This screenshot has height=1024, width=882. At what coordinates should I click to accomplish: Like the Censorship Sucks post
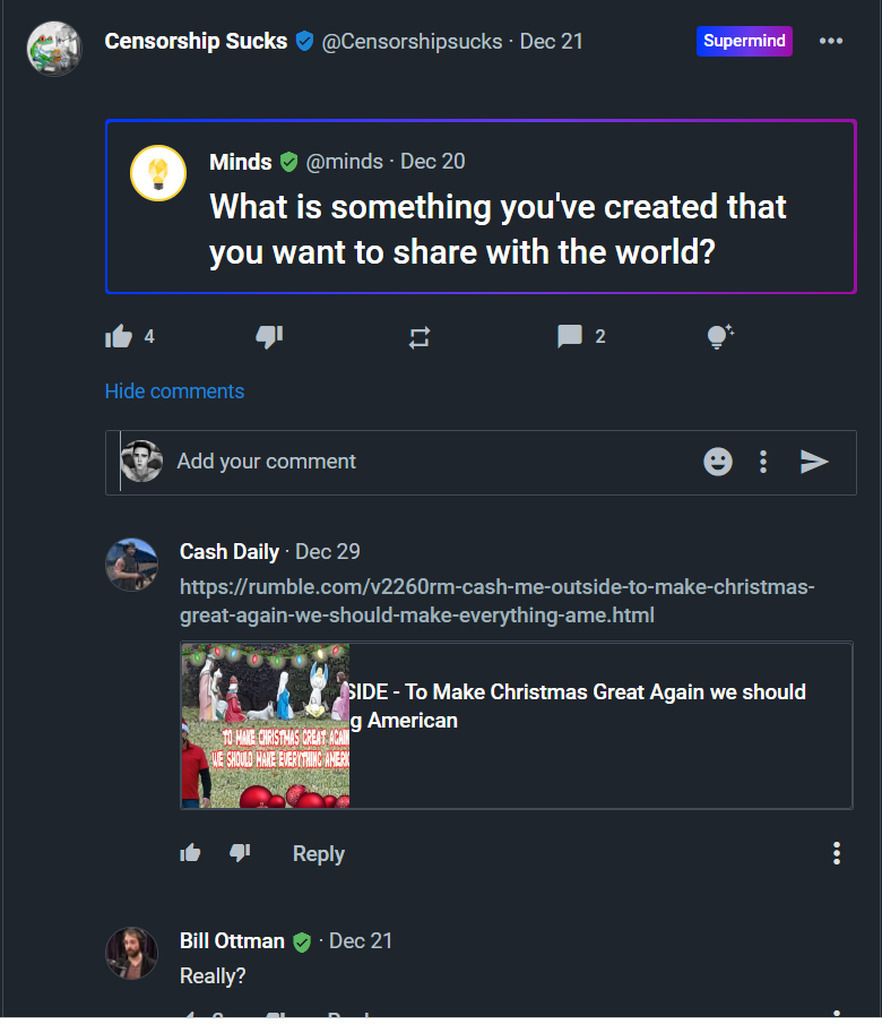coord(118,337)
